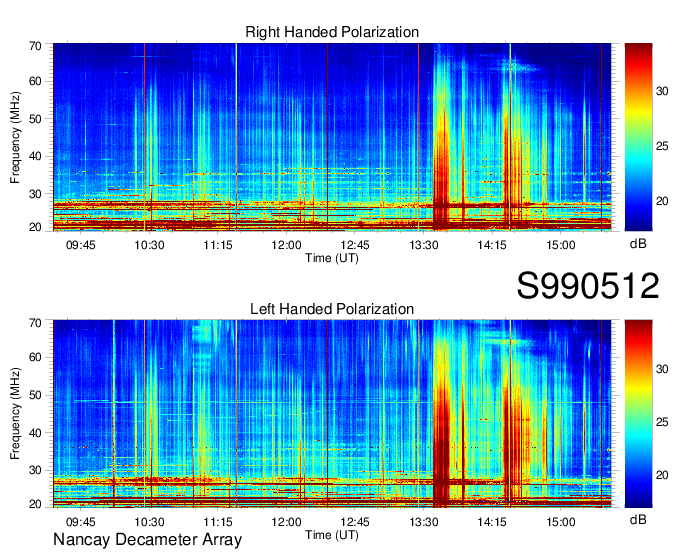Select the S990512 observation label
The image size is (680, 552).
pos(588,286)
